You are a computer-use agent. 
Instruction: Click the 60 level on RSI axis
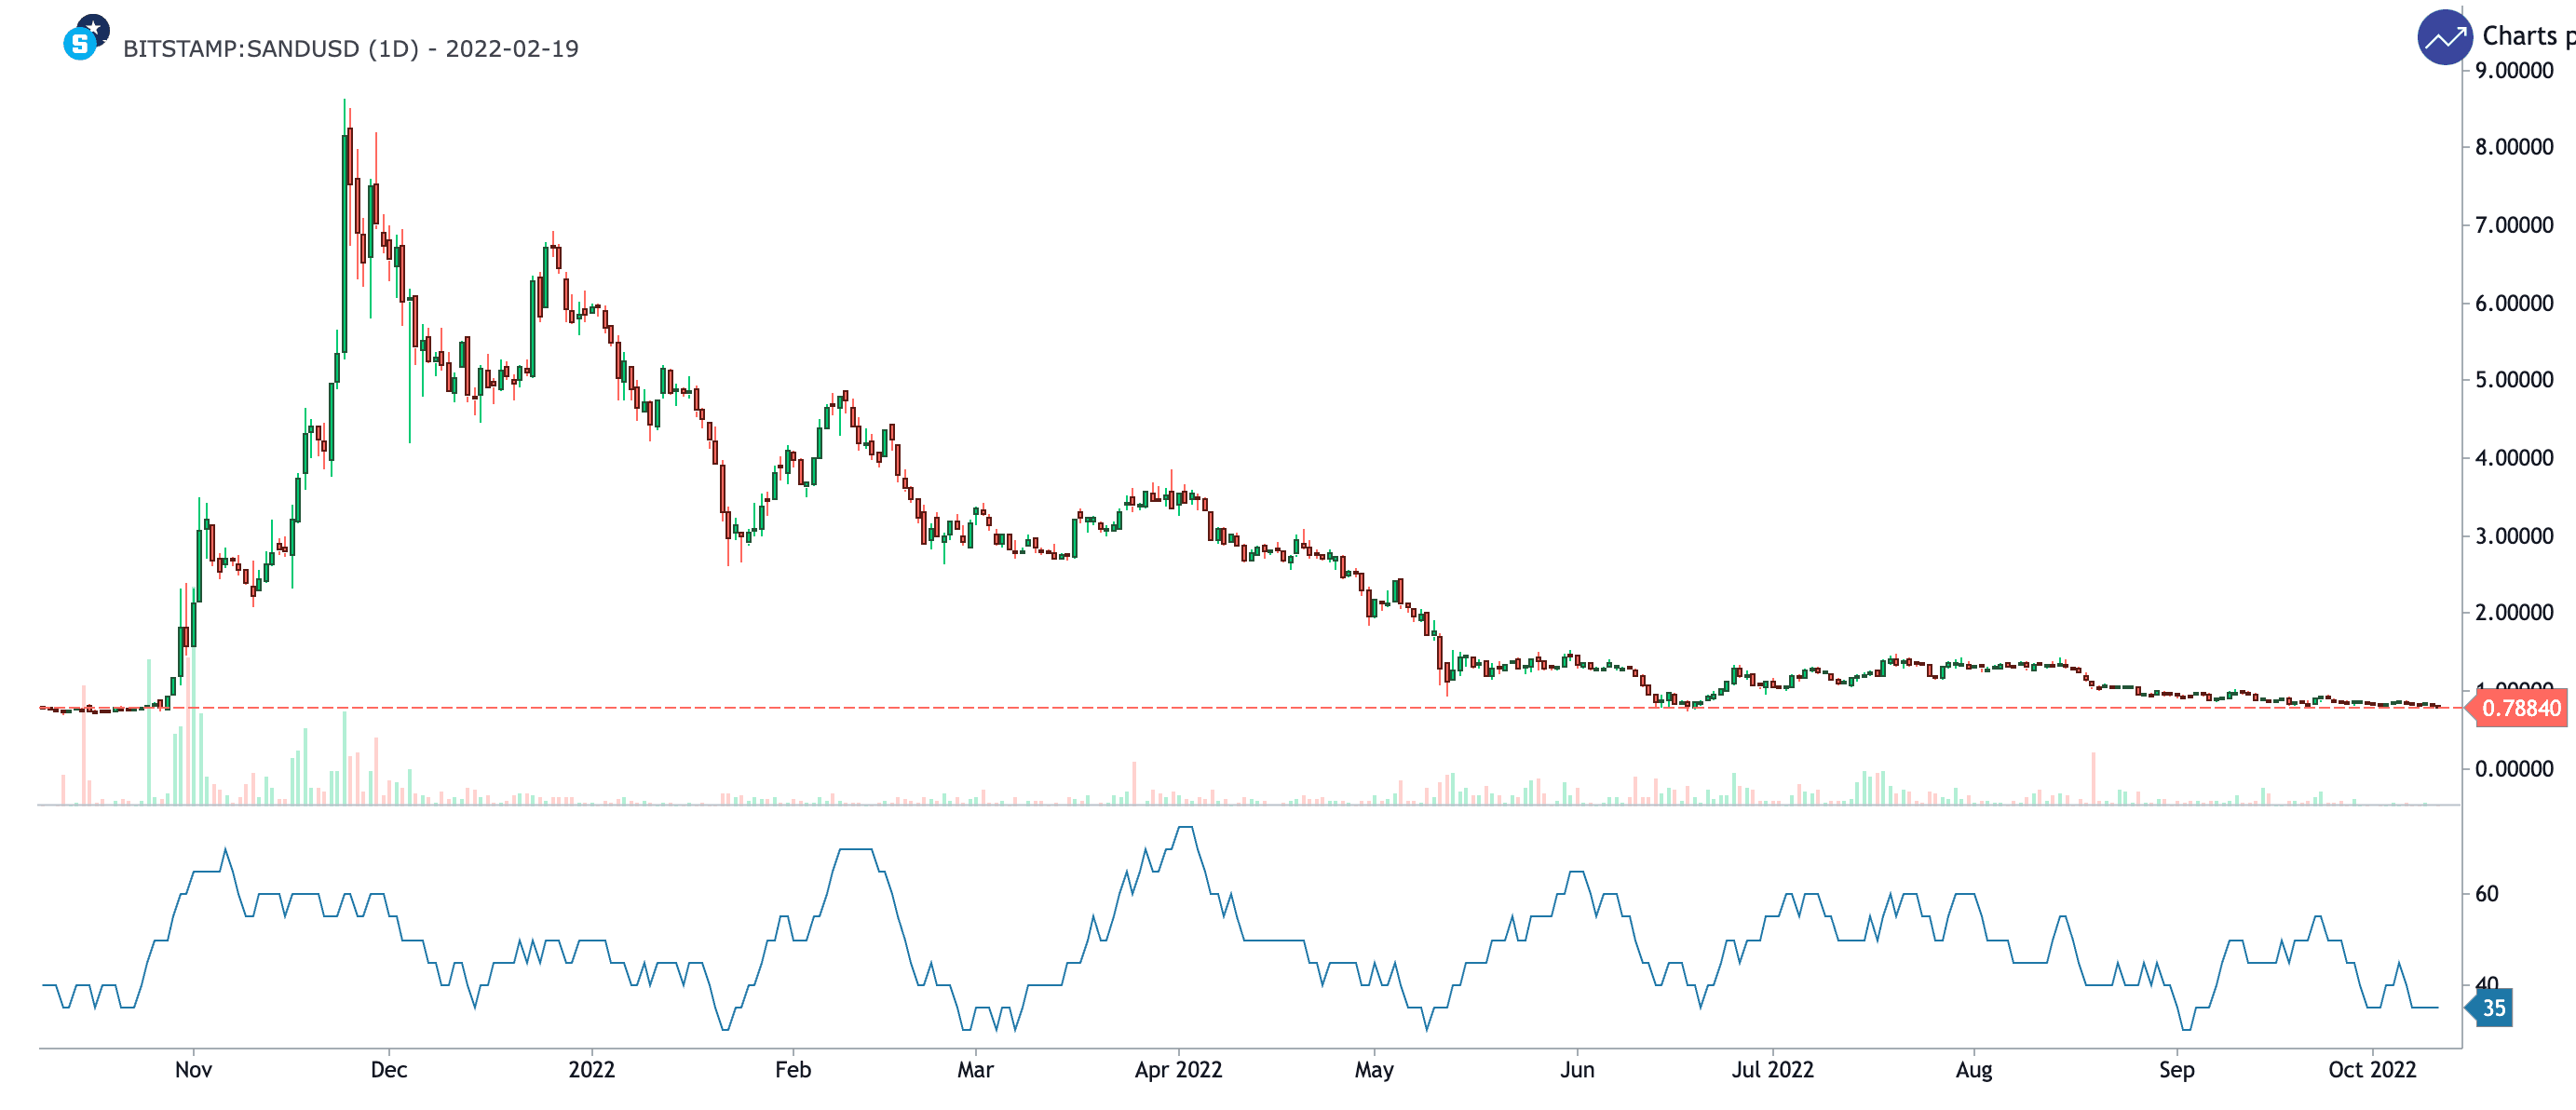tap(2486, 894)
